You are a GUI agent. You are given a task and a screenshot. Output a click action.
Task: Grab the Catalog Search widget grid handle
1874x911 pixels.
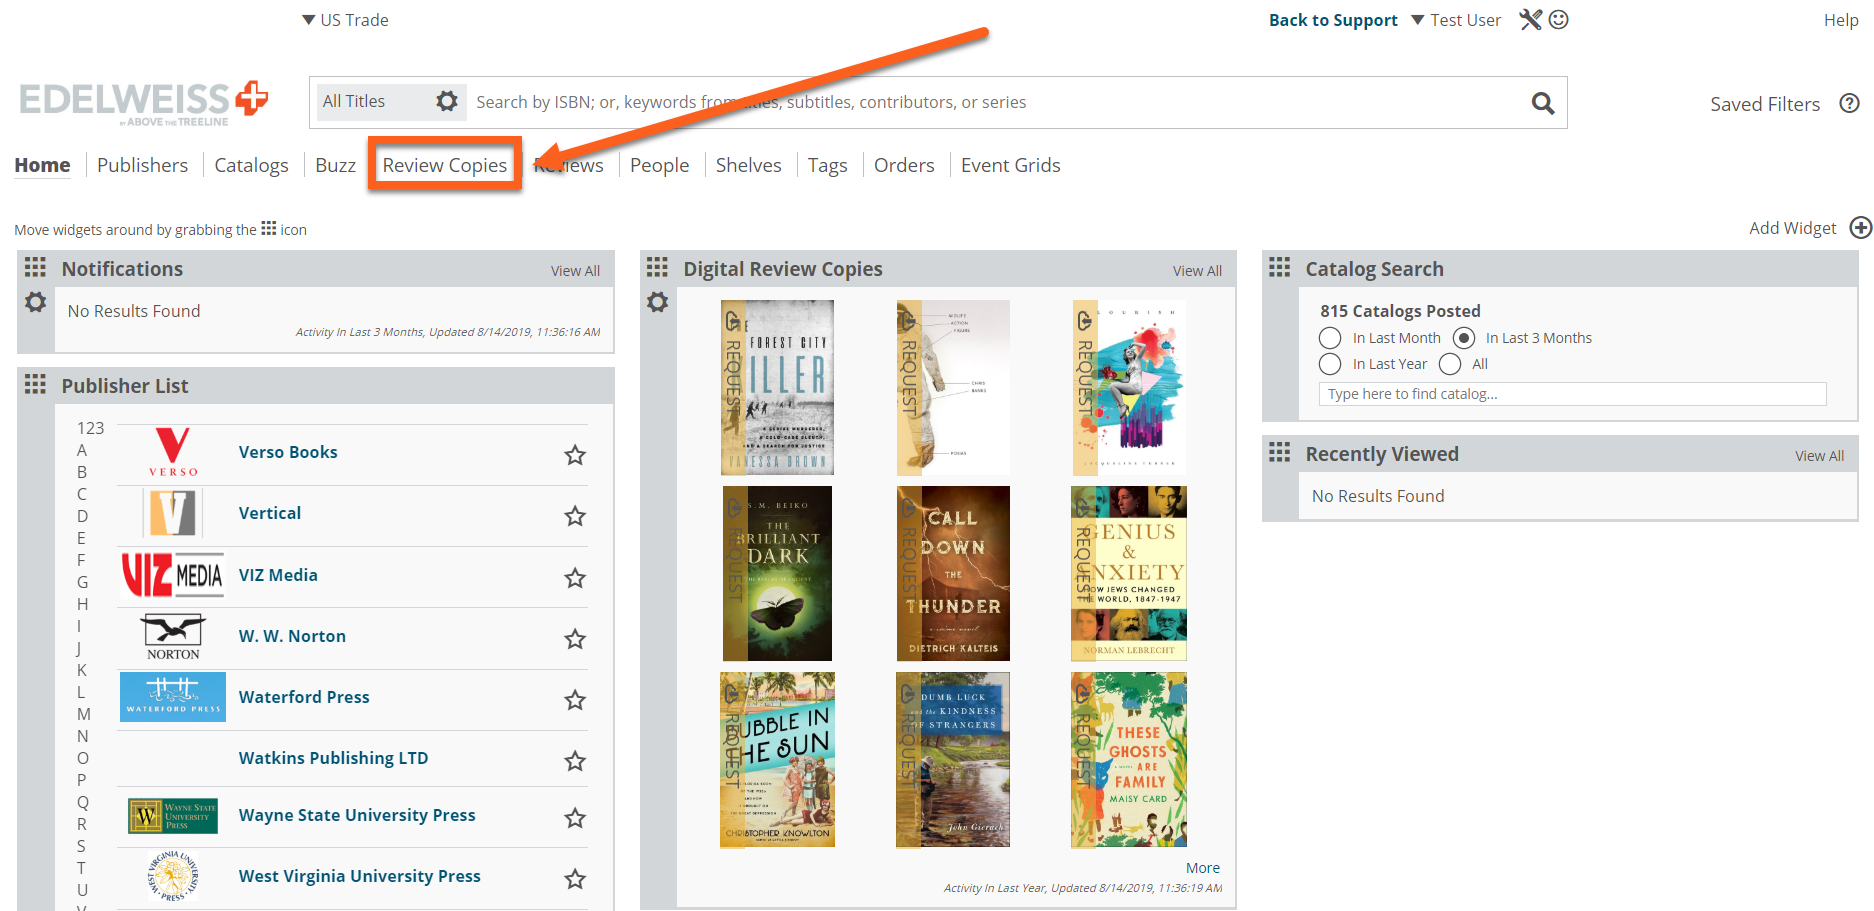coord(1279,267)
